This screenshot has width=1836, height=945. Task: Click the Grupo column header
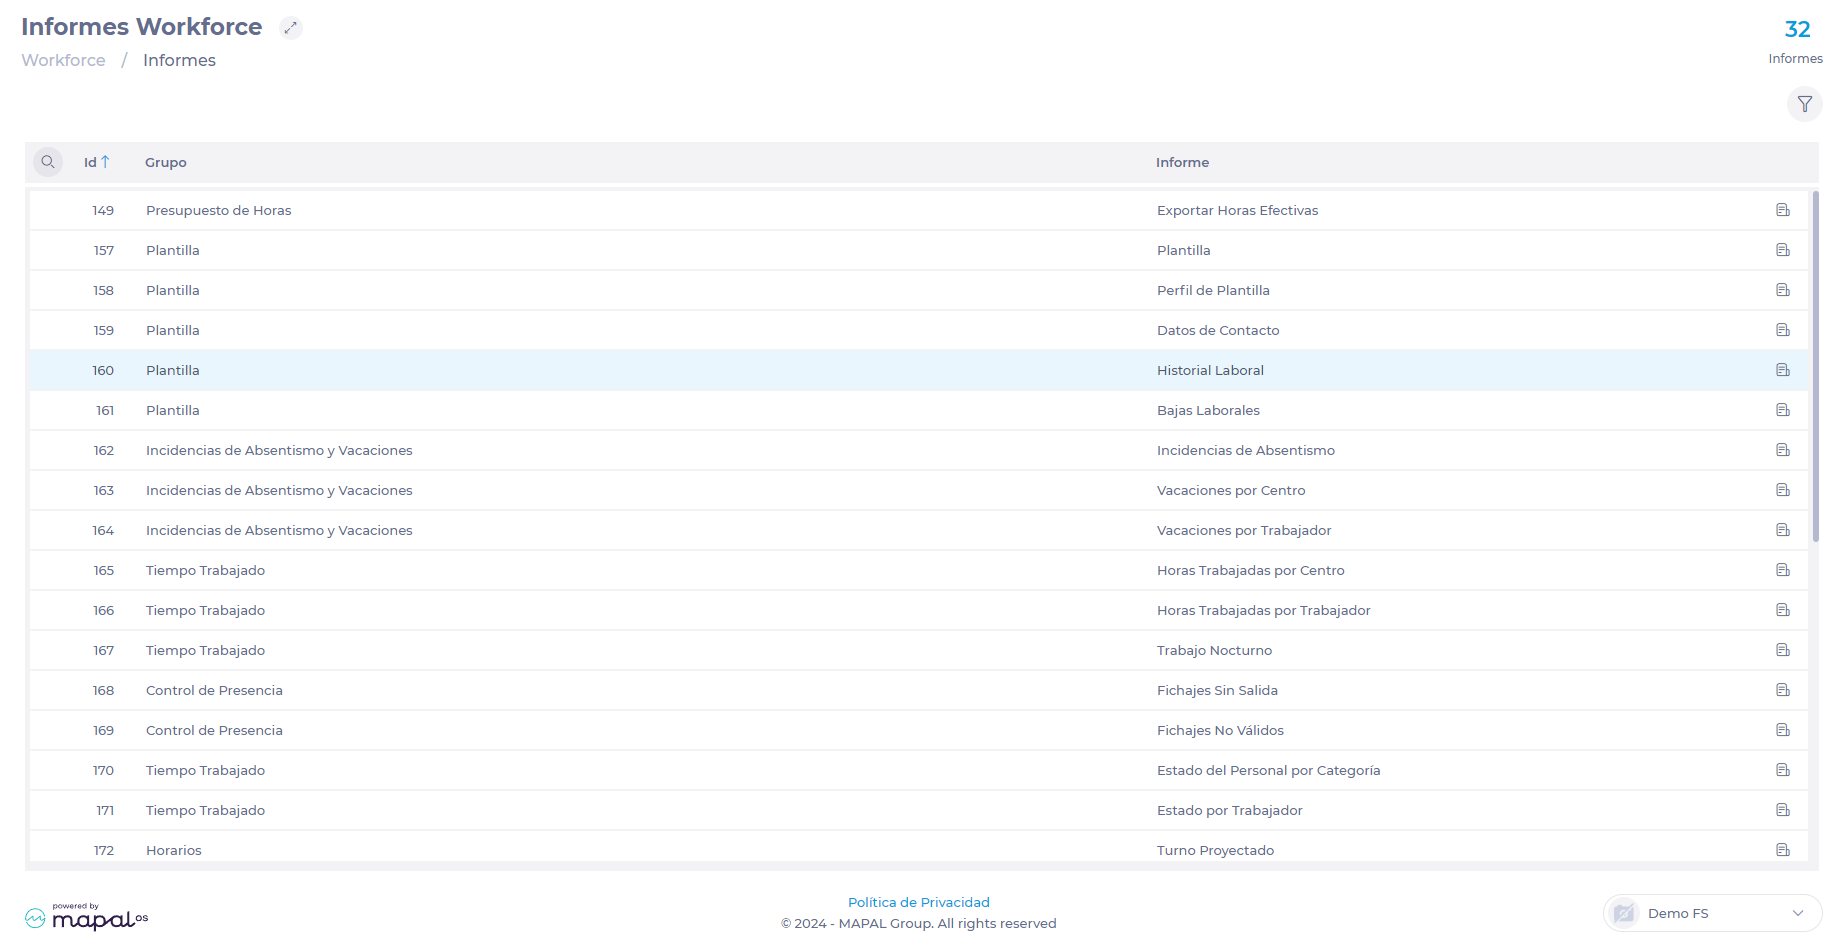coord(166,162)
